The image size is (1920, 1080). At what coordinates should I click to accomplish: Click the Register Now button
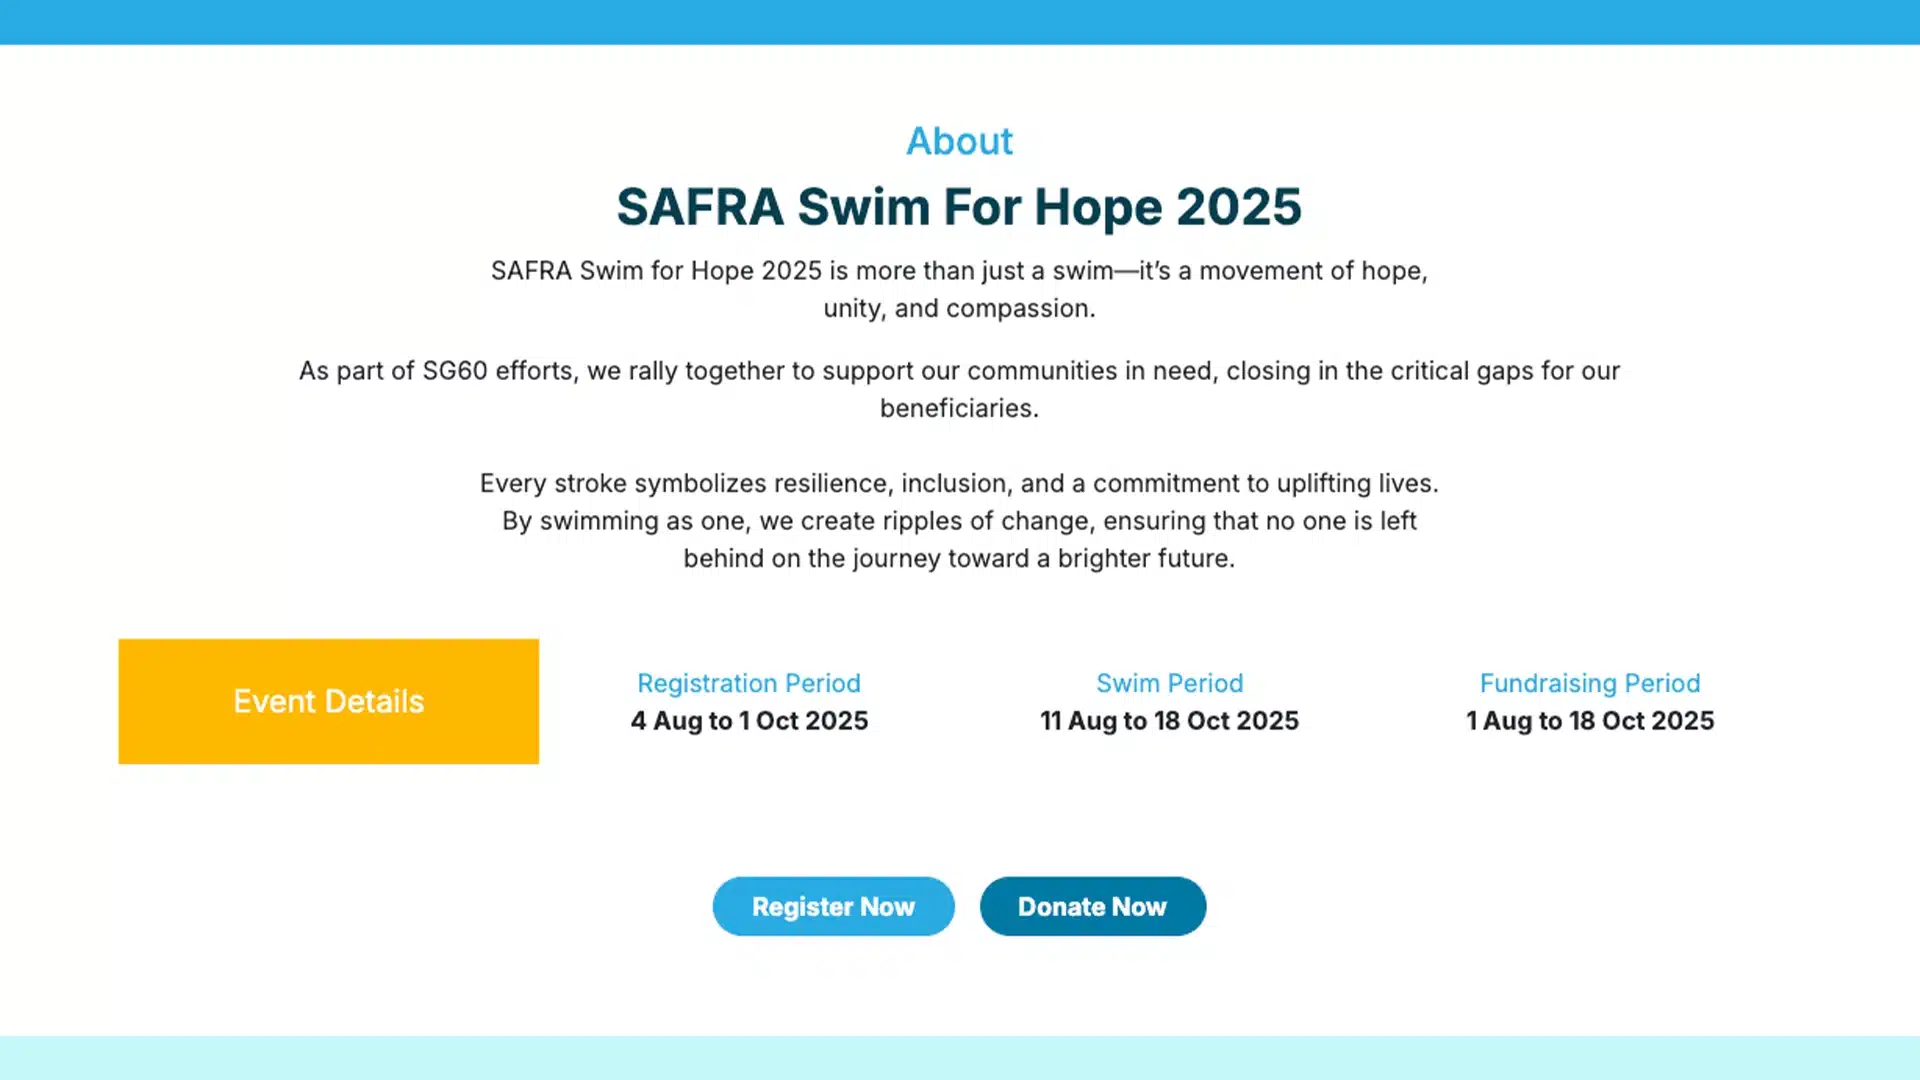(833, 906)
